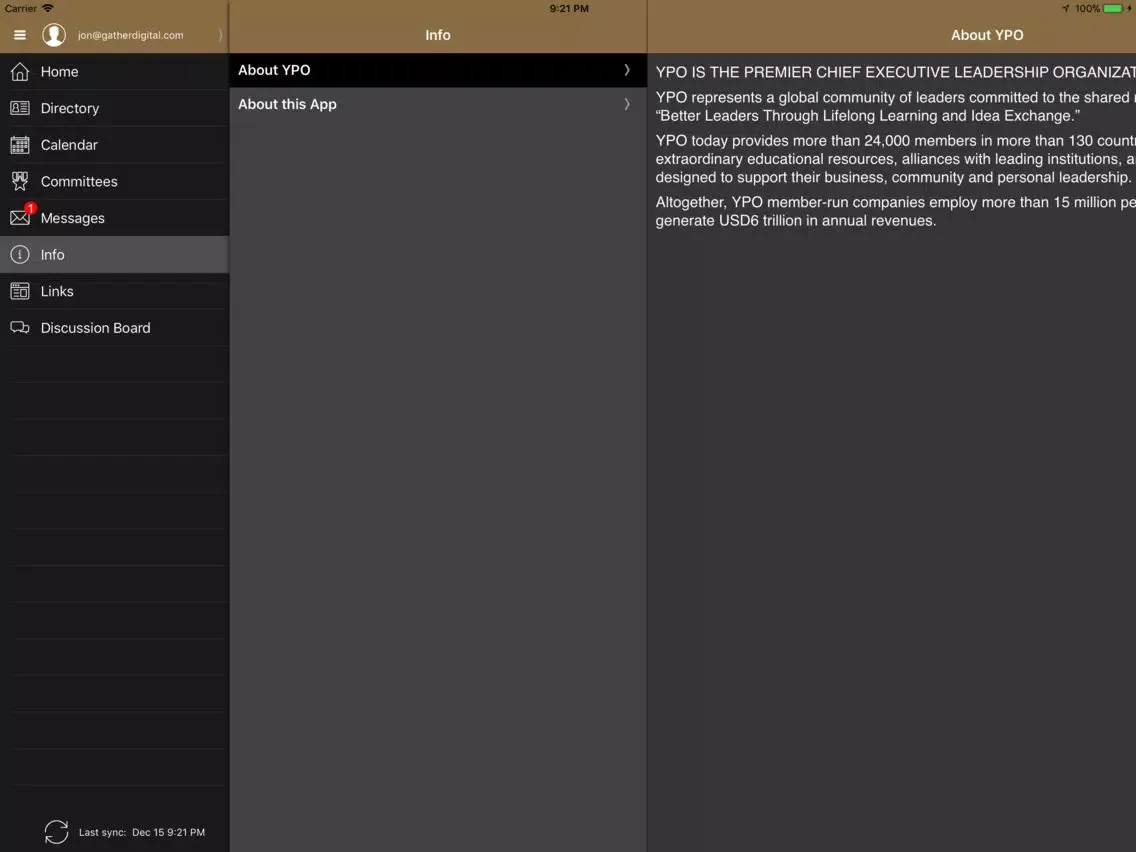Image resolution: width=1136 pixels, height=852 pixels.
Task: Click the Better Leaders Through Lifelong Learning line
Action: click(x=868, y=116)
